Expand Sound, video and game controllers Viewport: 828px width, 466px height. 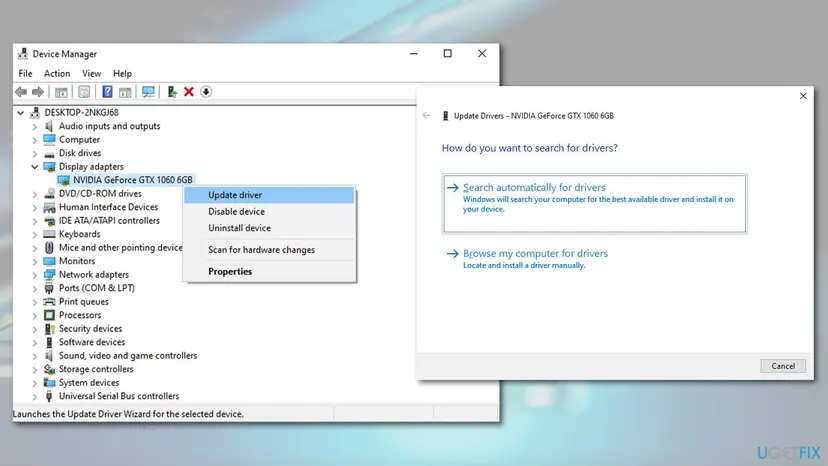coord(34,356)
